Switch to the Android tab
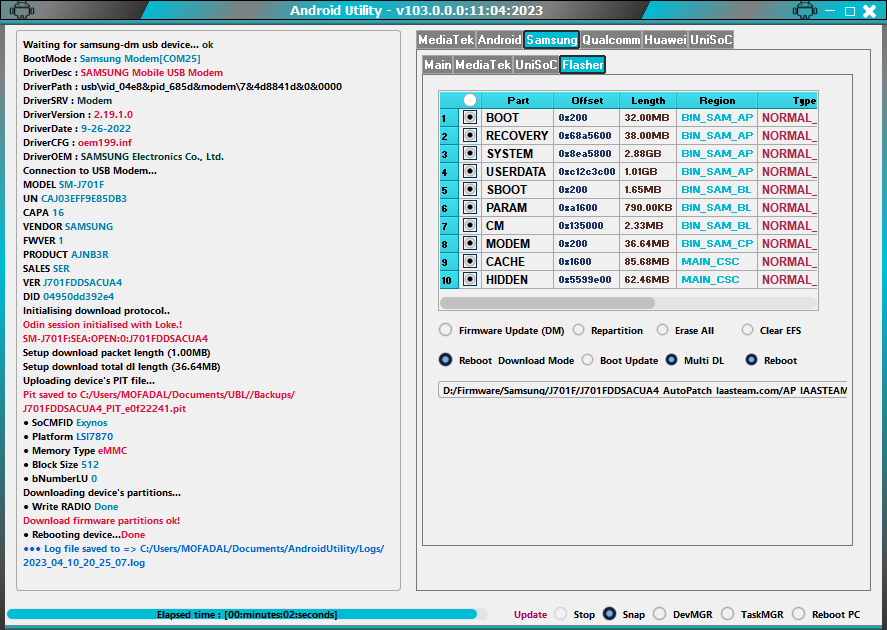The height and width of the screenshot is (630, 887). pyautogui.click(x=500, y=40)
